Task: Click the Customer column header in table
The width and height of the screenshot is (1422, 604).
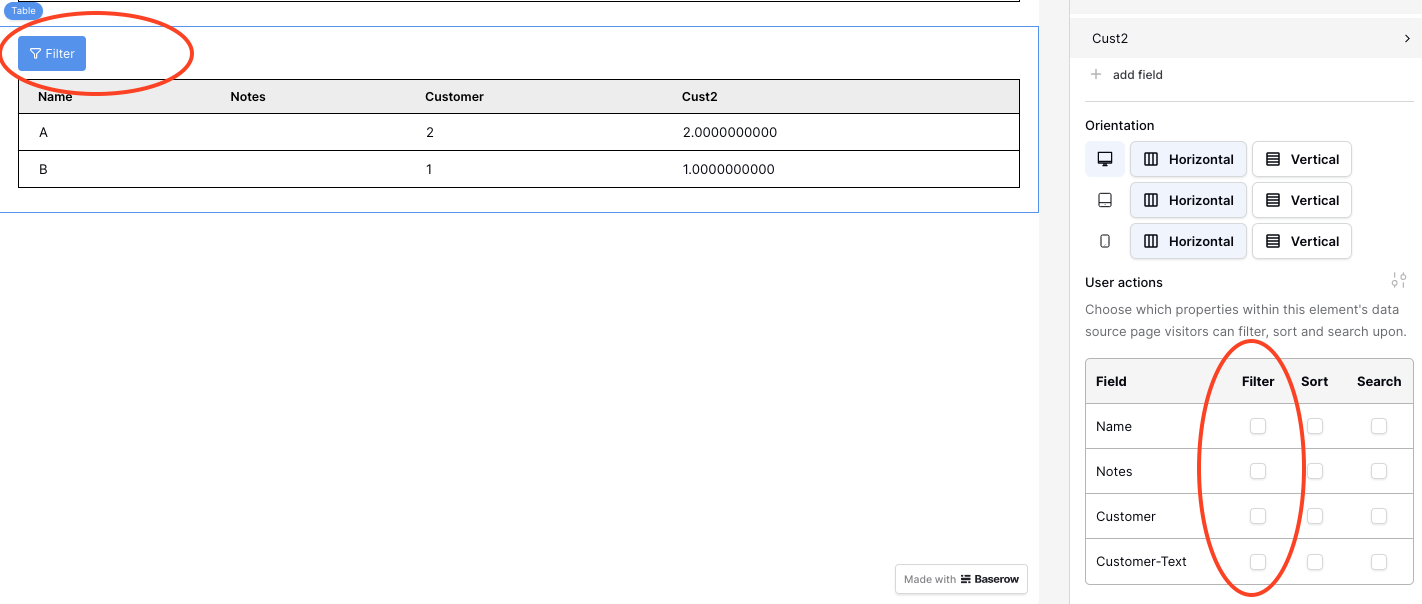Action: pos(454,97)
